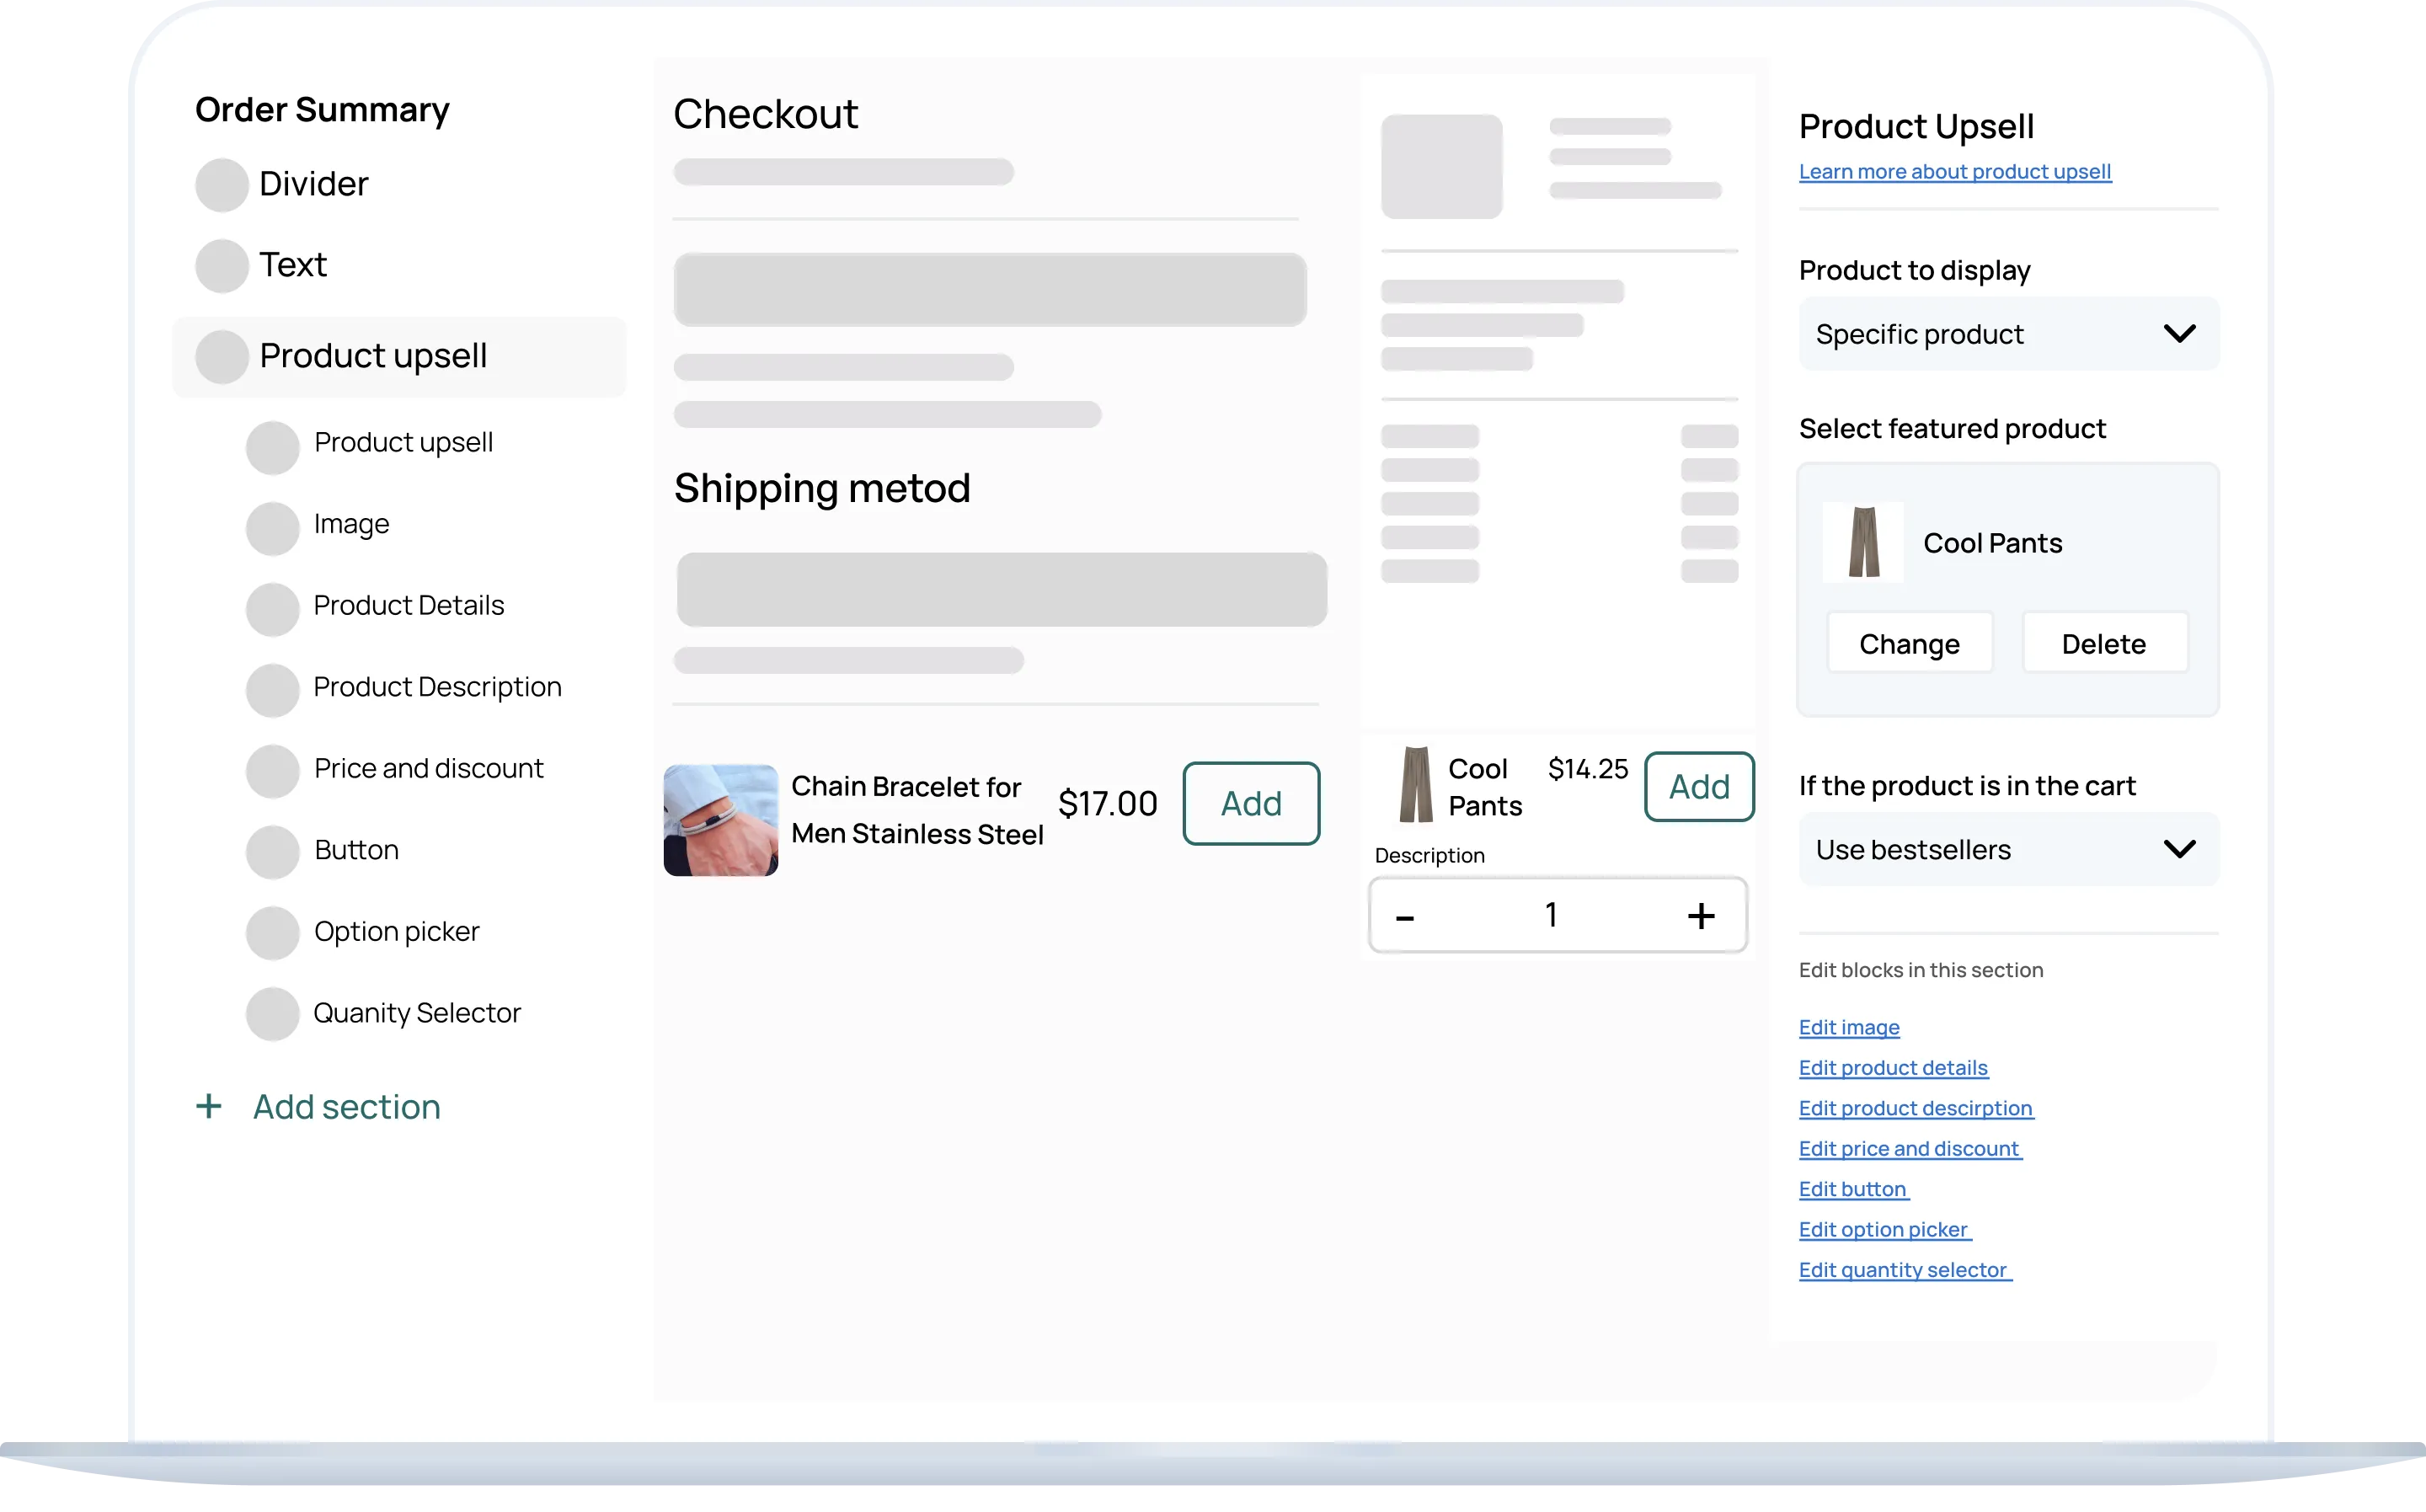This screenshot has height=1512, width=2426.
Task: Select the Price and discount block
Action: coord(428,769)
